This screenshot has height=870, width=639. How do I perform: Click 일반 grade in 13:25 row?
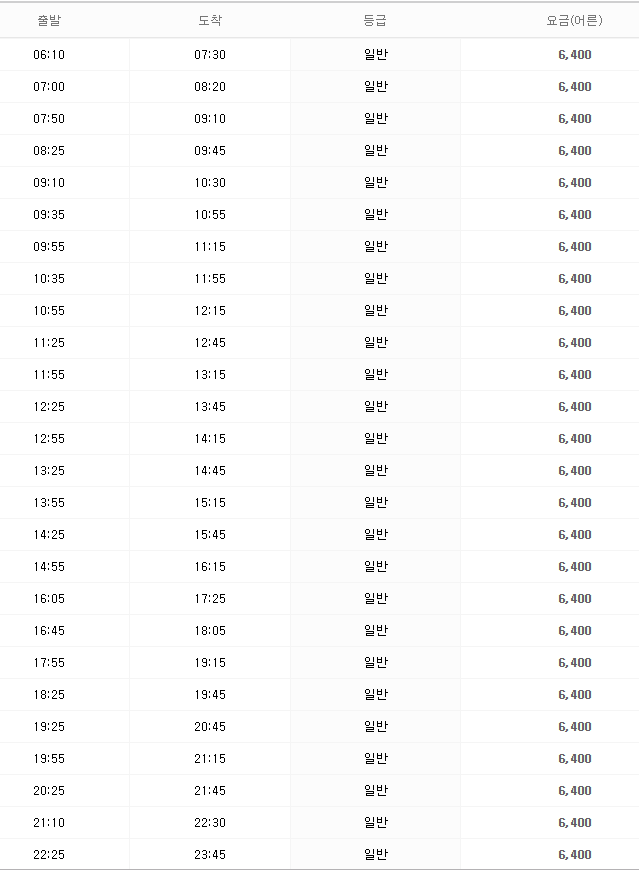(x=376, y=471)
